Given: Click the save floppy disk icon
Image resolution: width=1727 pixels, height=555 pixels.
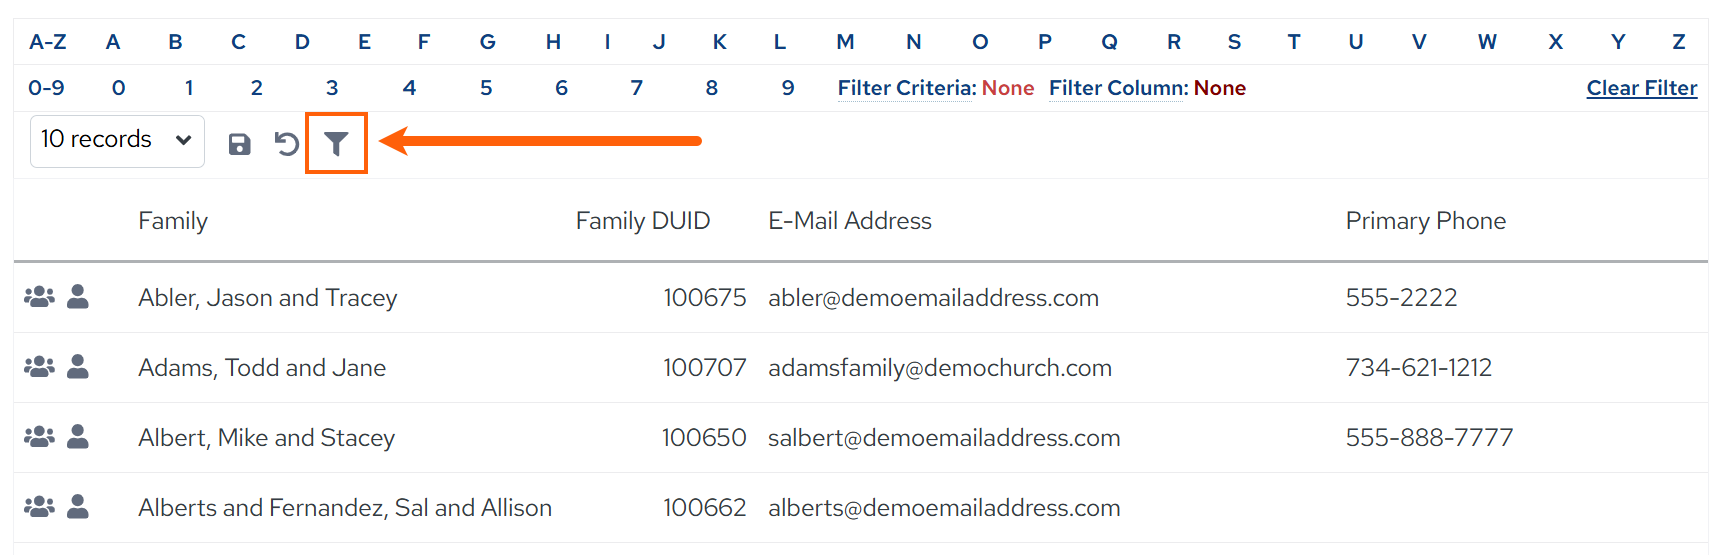Looking at the screenshot, I should (x=239, y=144).
